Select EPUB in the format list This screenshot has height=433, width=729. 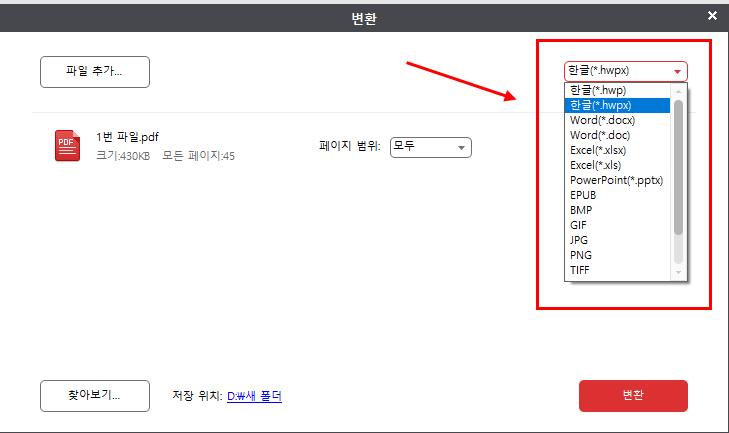617,195
